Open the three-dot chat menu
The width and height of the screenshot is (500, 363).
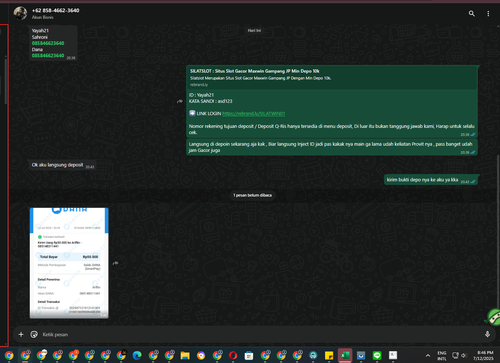coord(488,13)
